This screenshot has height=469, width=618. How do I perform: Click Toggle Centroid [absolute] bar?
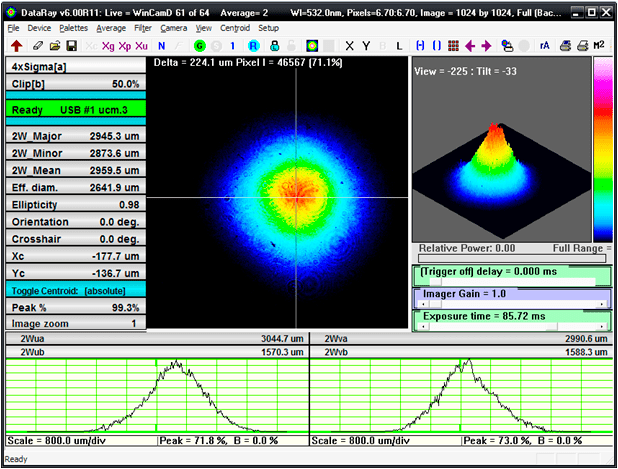pos(75,288)
